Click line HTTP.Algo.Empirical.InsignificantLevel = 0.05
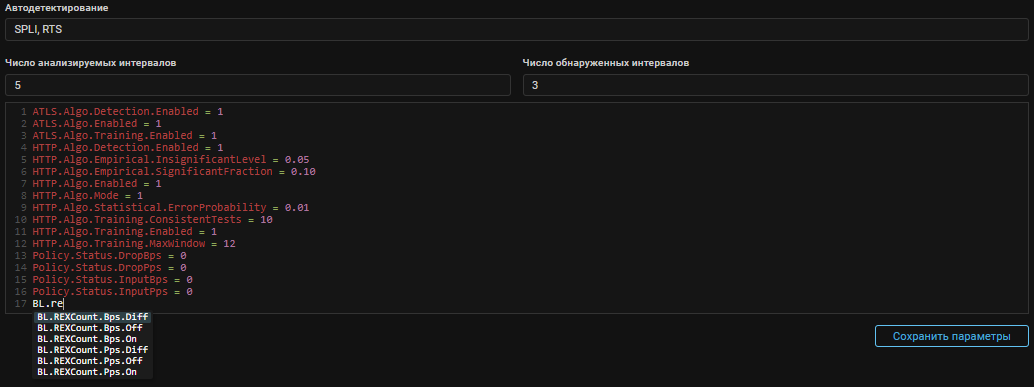This screenshot has height=387, width=1034. point(171,160)
